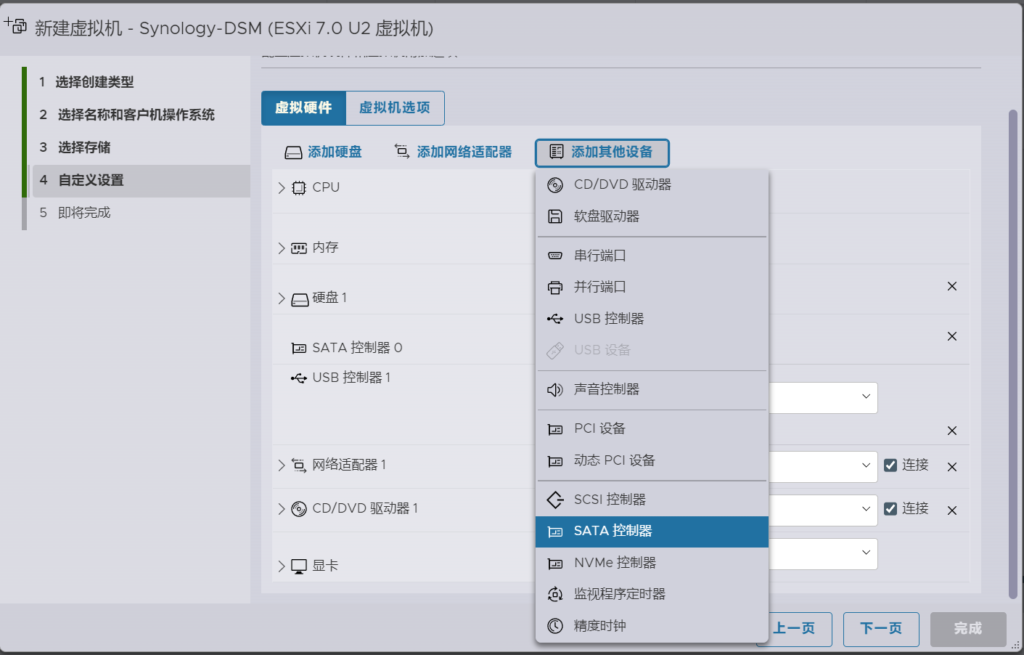Click the hardware list vertical scrollbar
The height and width of the screenshot is (655, 1024).
(x=1013, y=353)
